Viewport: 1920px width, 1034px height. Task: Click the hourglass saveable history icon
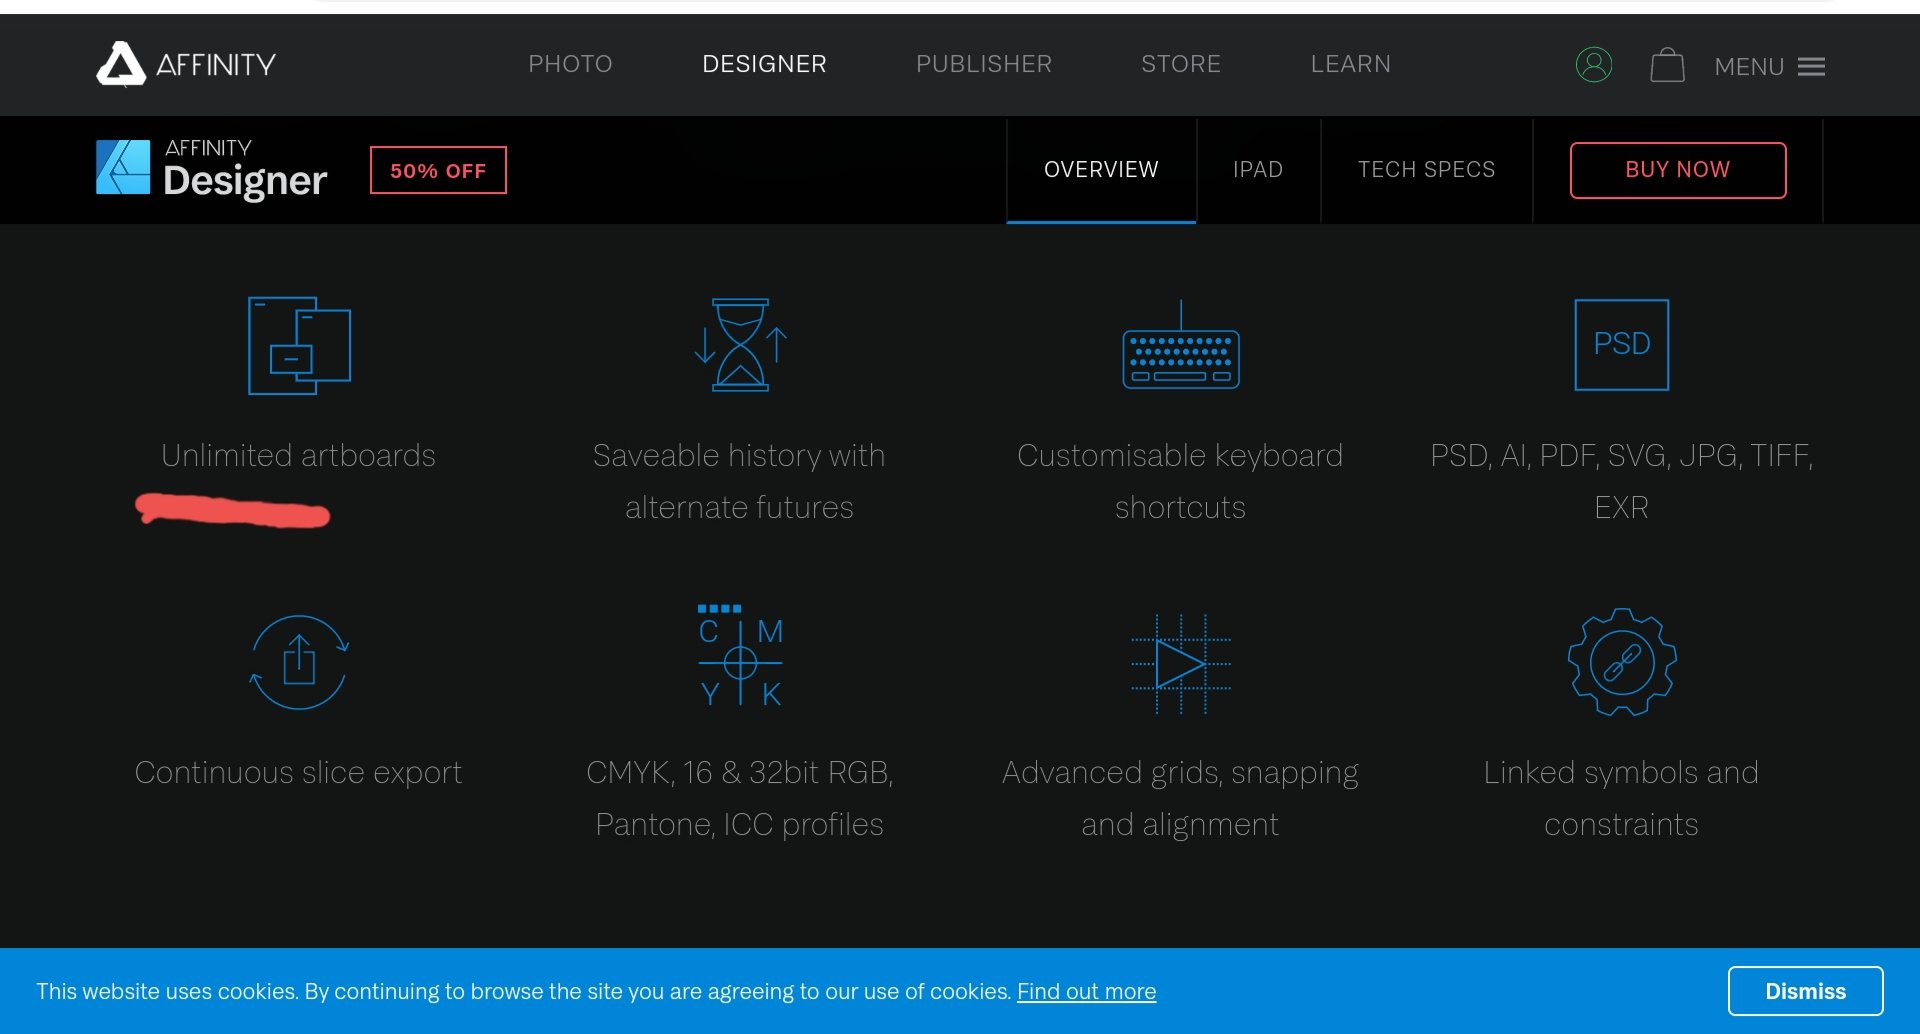click(x=740, y=345)
